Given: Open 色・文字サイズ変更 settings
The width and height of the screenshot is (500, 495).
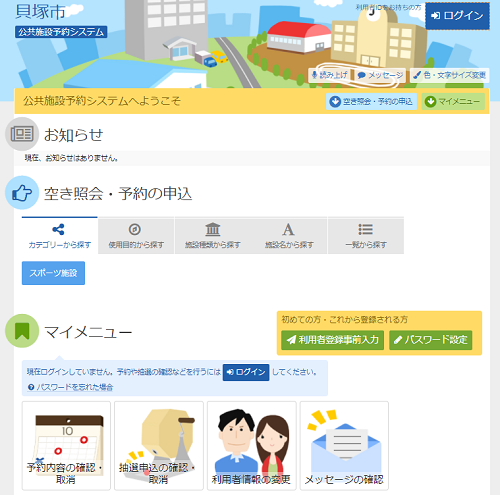Looking at the screenshot, I should (x=450, y=75).
